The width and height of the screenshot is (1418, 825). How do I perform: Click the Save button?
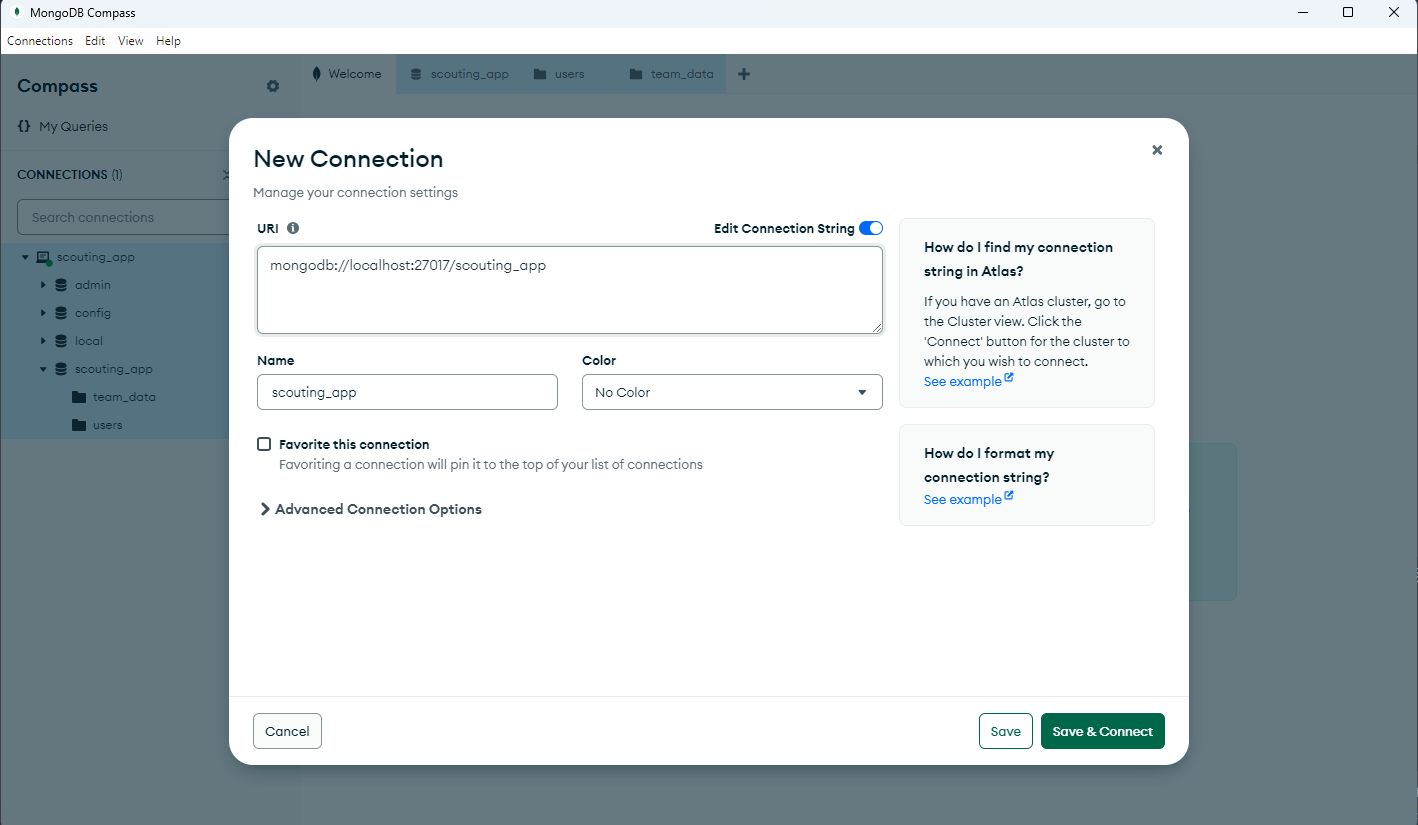[x=1005, y=731]
